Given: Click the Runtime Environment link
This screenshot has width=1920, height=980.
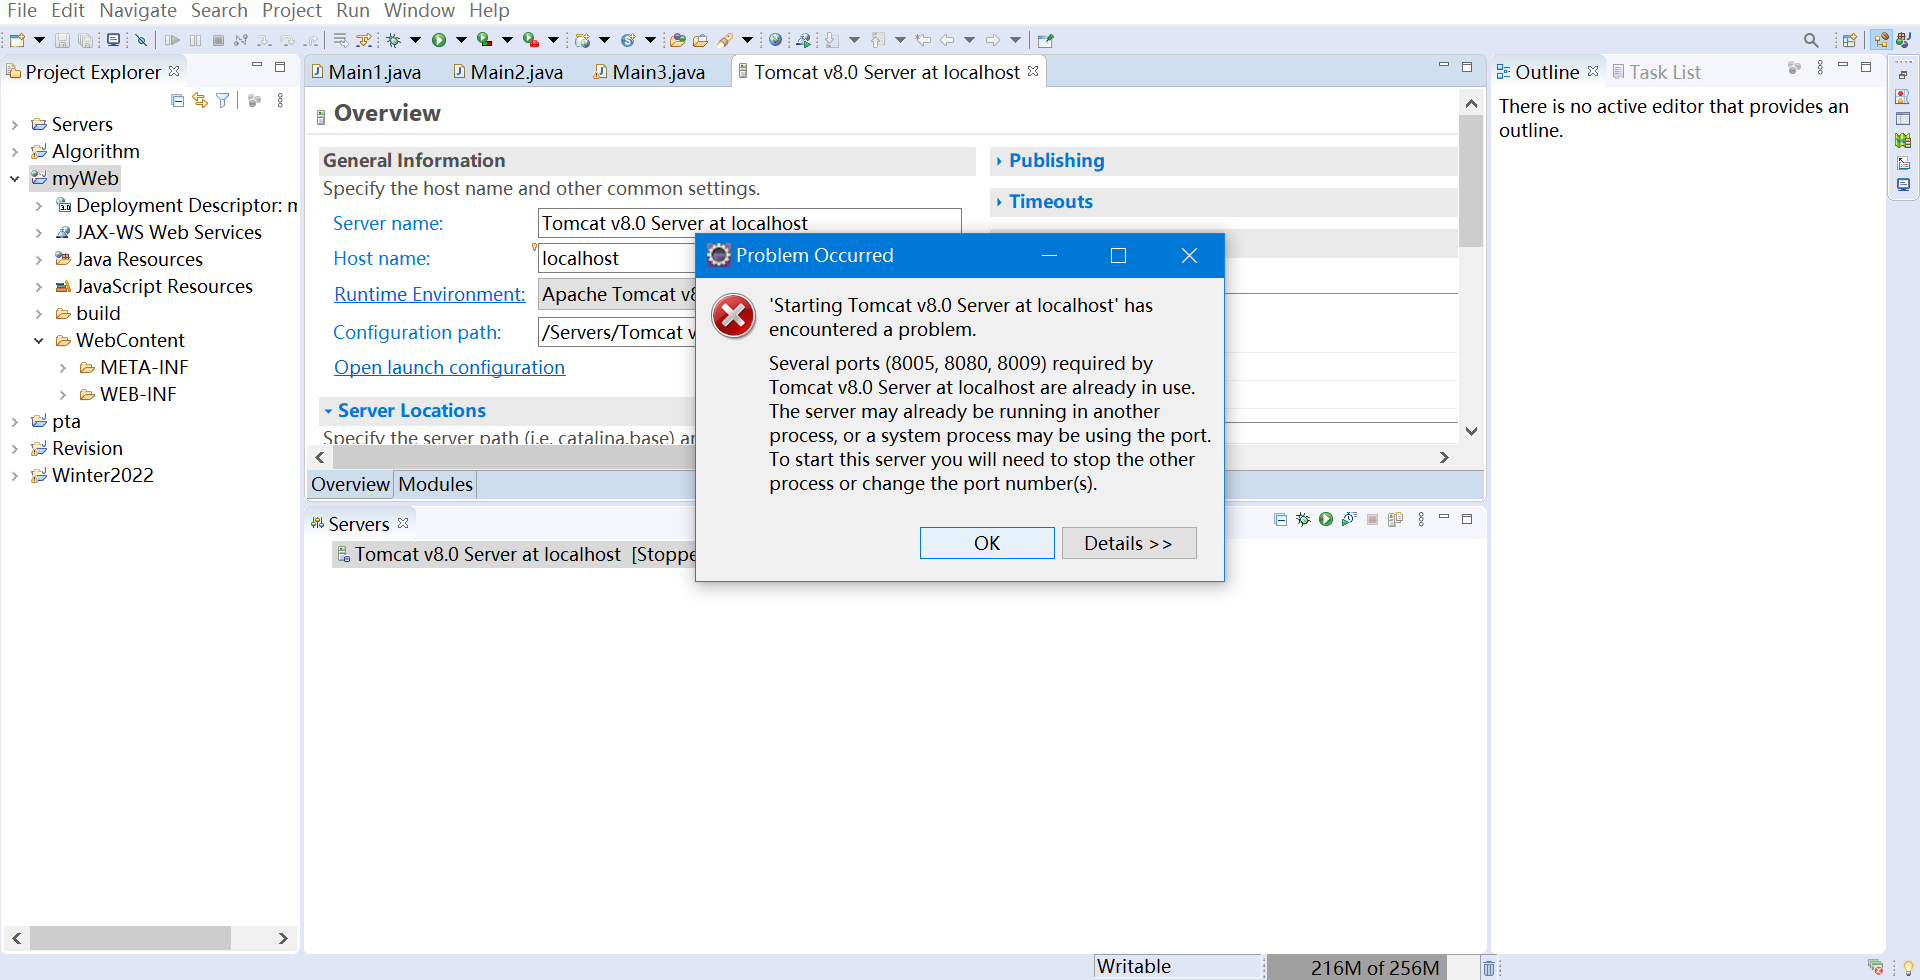Looking at the screenshot, I should (x=429, y=295).
